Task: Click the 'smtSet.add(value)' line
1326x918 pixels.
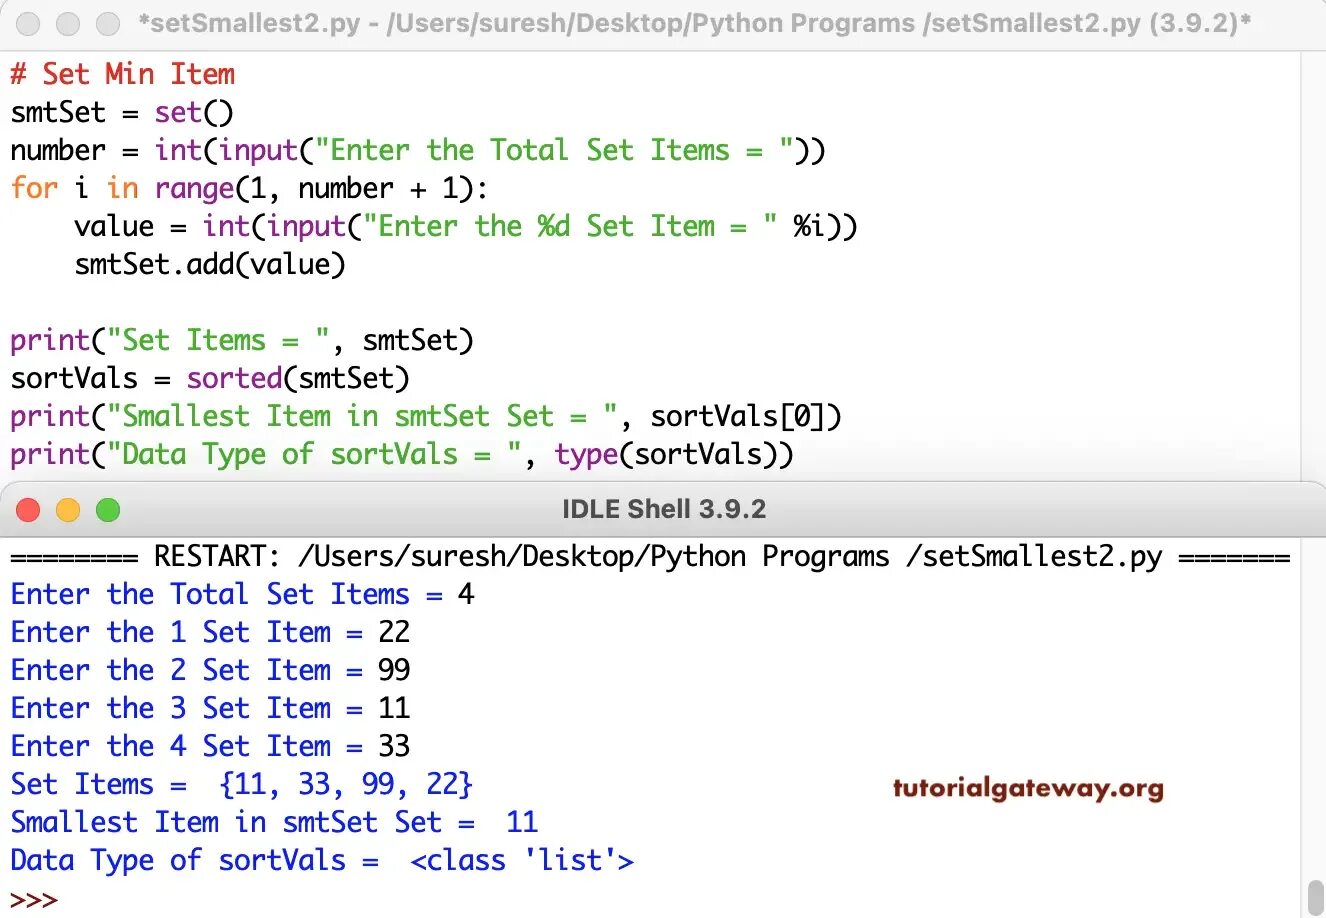Action: (210, 264)
